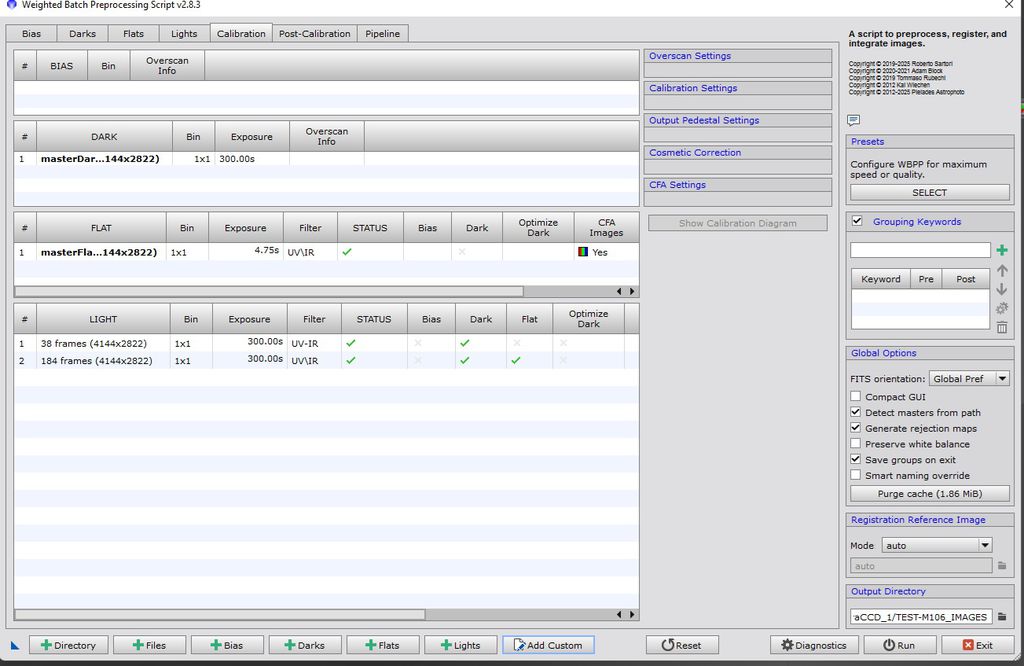This screenshot has height=666, width=1024.
Task: Toggle Compact GUI option
Action: click(856, 396)
